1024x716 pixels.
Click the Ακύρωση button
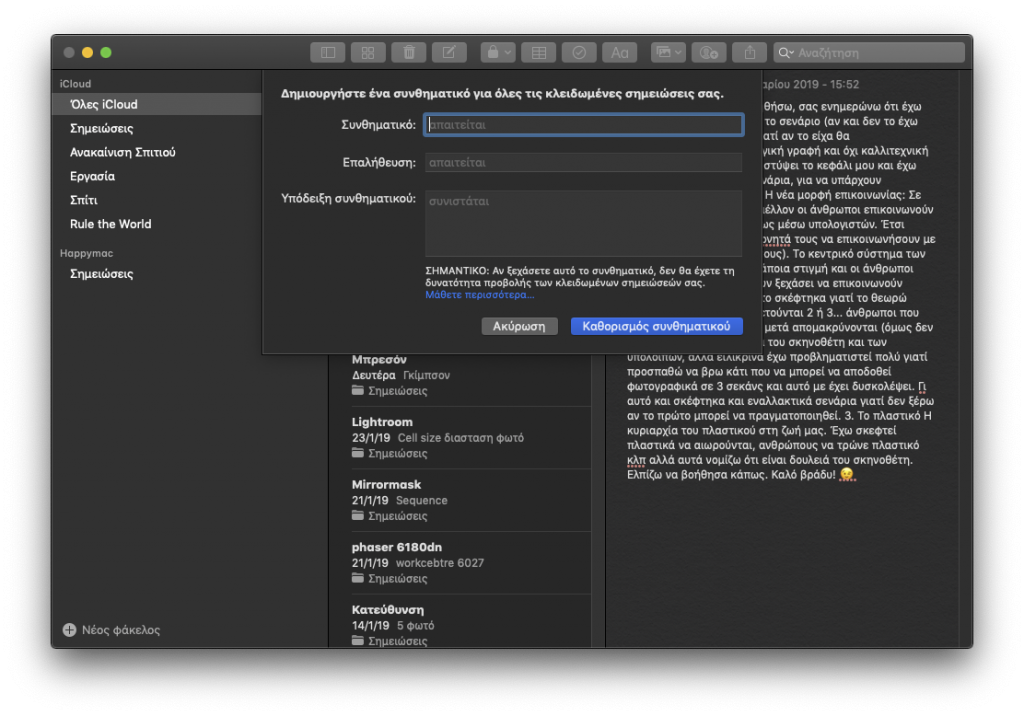pos(519,326)
